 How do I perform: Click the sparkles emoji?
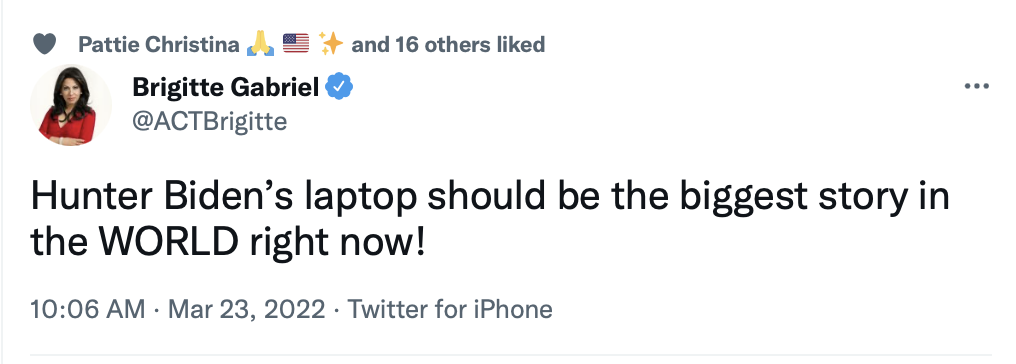pyautogui.click(x=330, y=44)
